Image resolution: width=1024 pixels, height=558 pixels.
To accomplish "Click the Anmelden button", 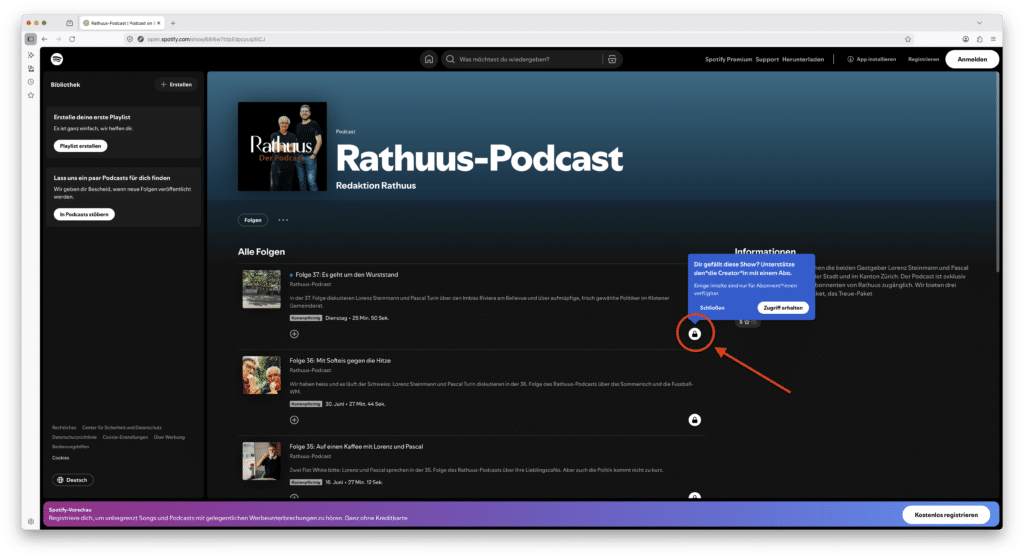I will tap(972, 59).
